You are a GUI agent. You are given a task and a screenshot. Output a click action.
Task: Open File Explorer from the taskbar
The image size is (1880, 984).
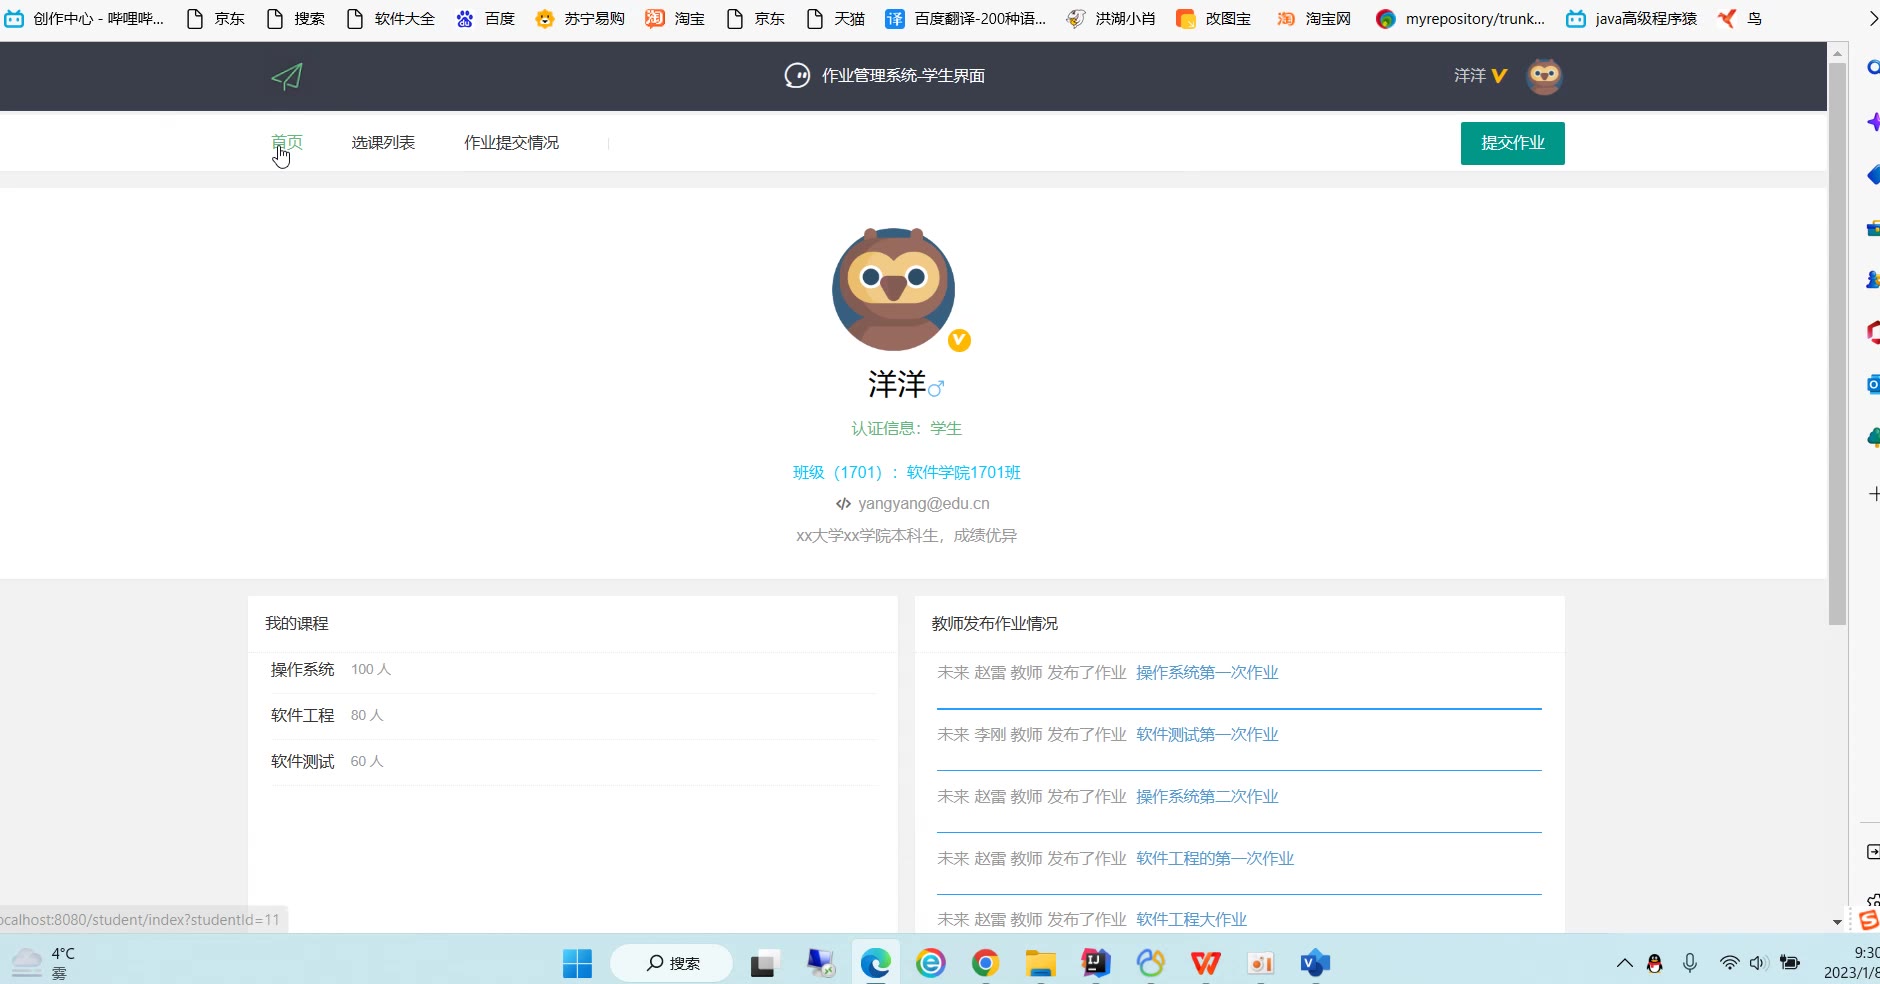(1040, 963)
